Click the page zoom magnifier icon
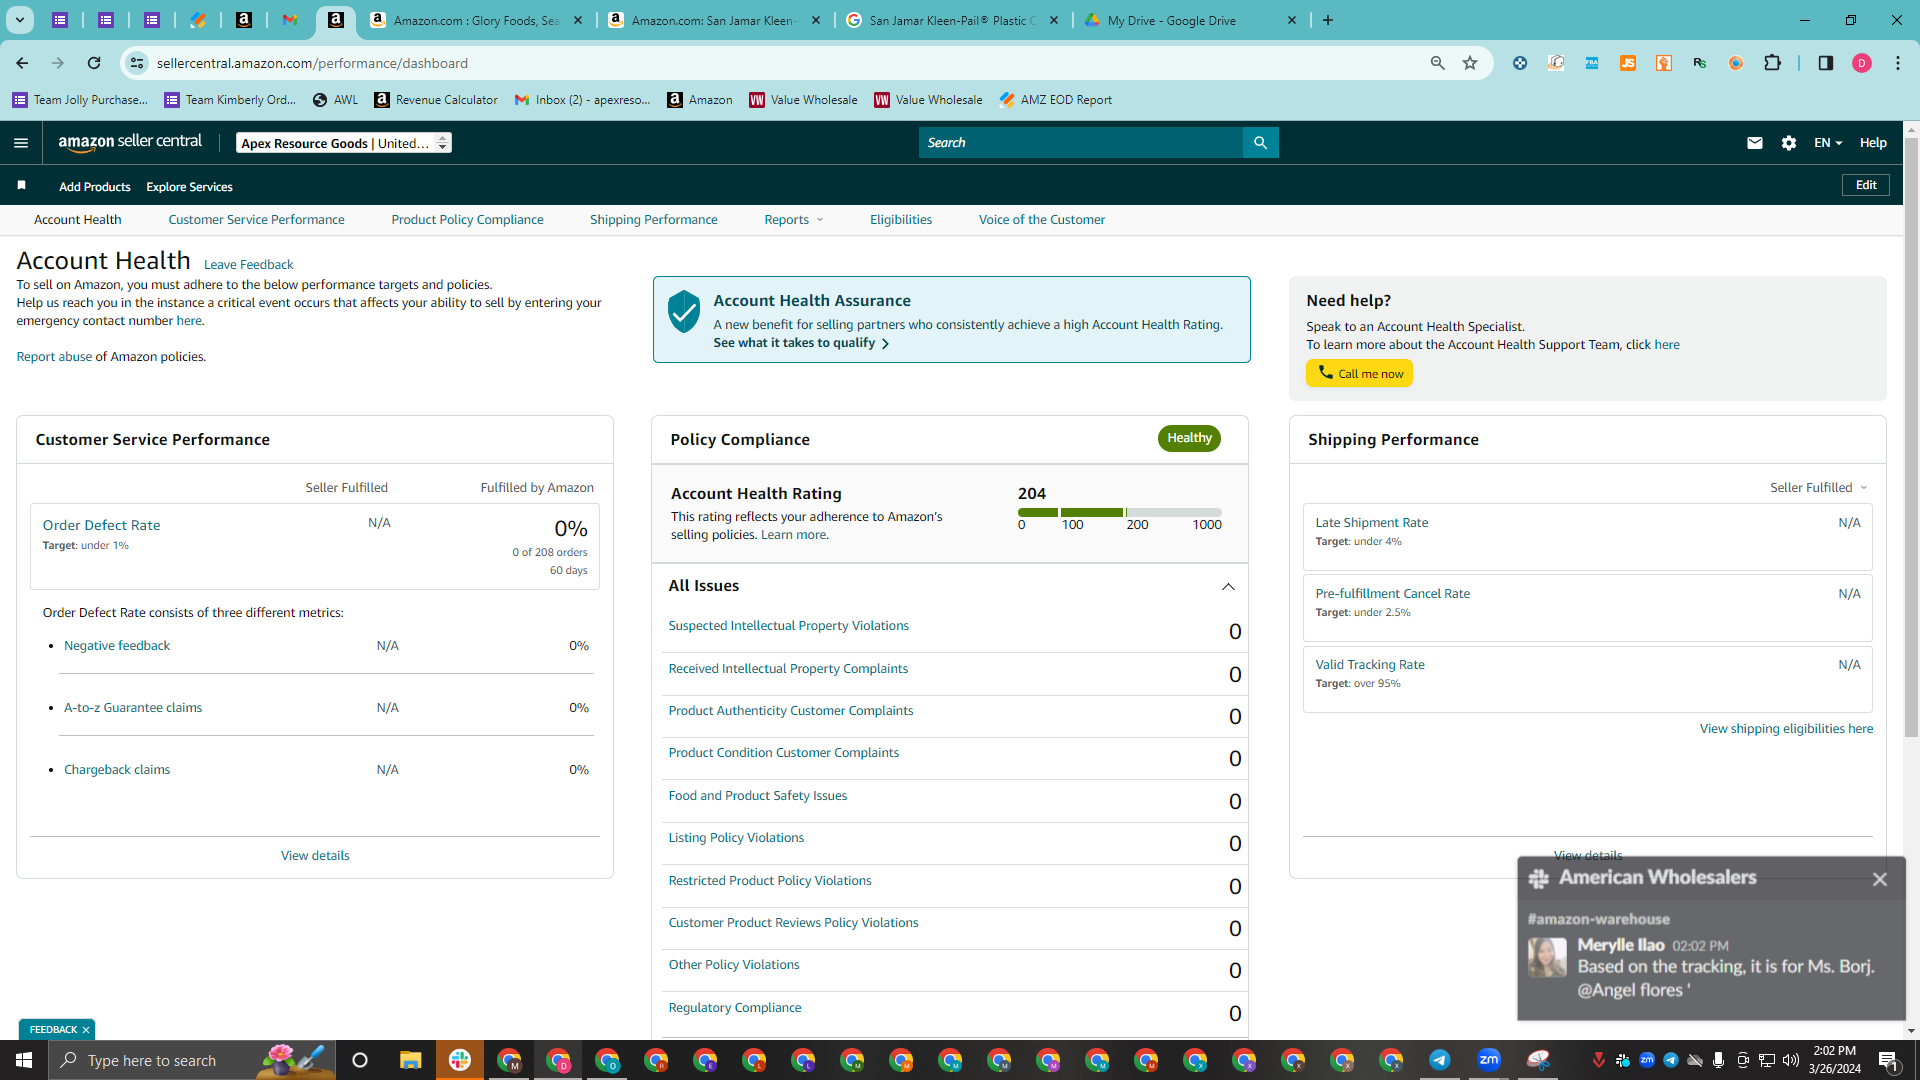 point(1438,63)
